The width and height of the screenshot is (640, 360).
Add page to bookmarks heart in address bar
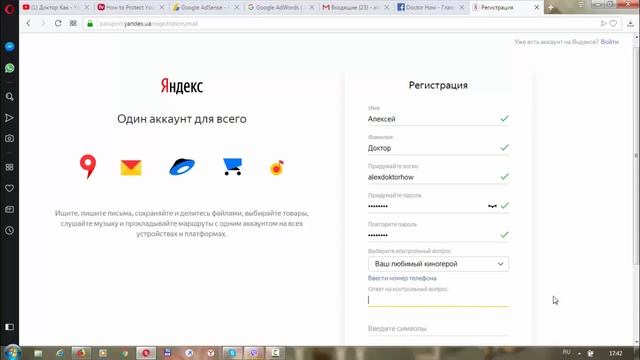coord(613,24)
